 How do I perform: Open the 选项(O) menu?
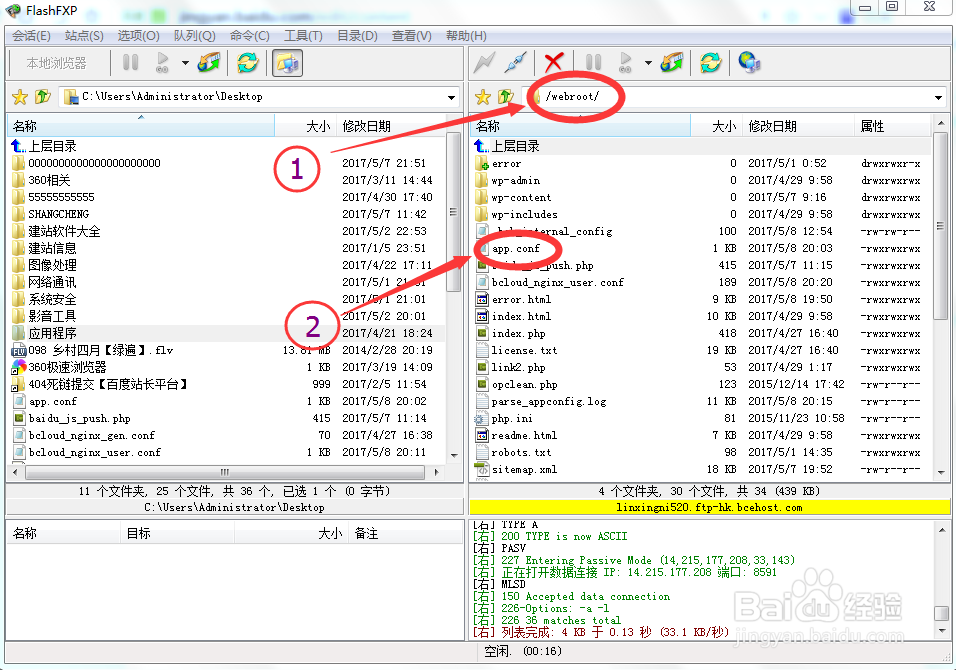click(x=138, y=35)
